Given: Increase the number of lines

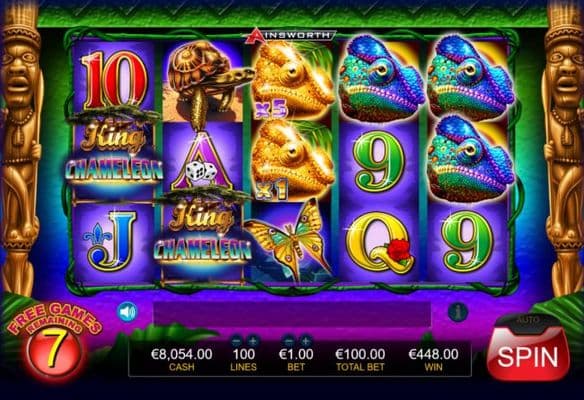Looking at the screenshot, I should 253,340.
